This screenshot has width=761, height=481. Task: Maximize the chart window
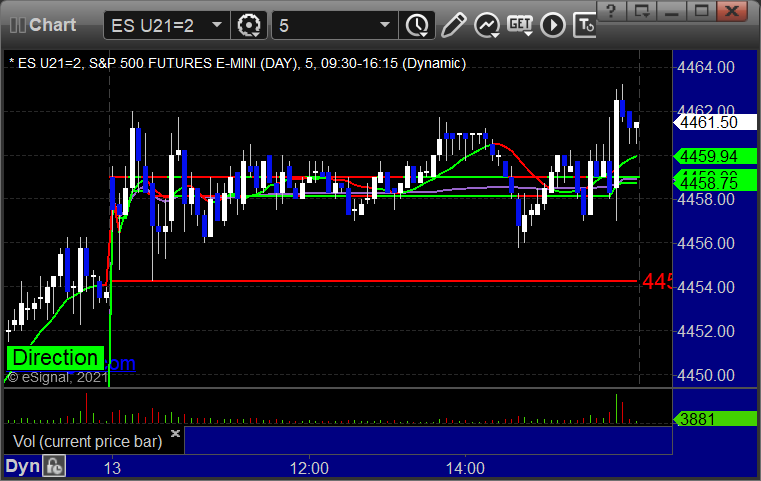pos(701,10)
